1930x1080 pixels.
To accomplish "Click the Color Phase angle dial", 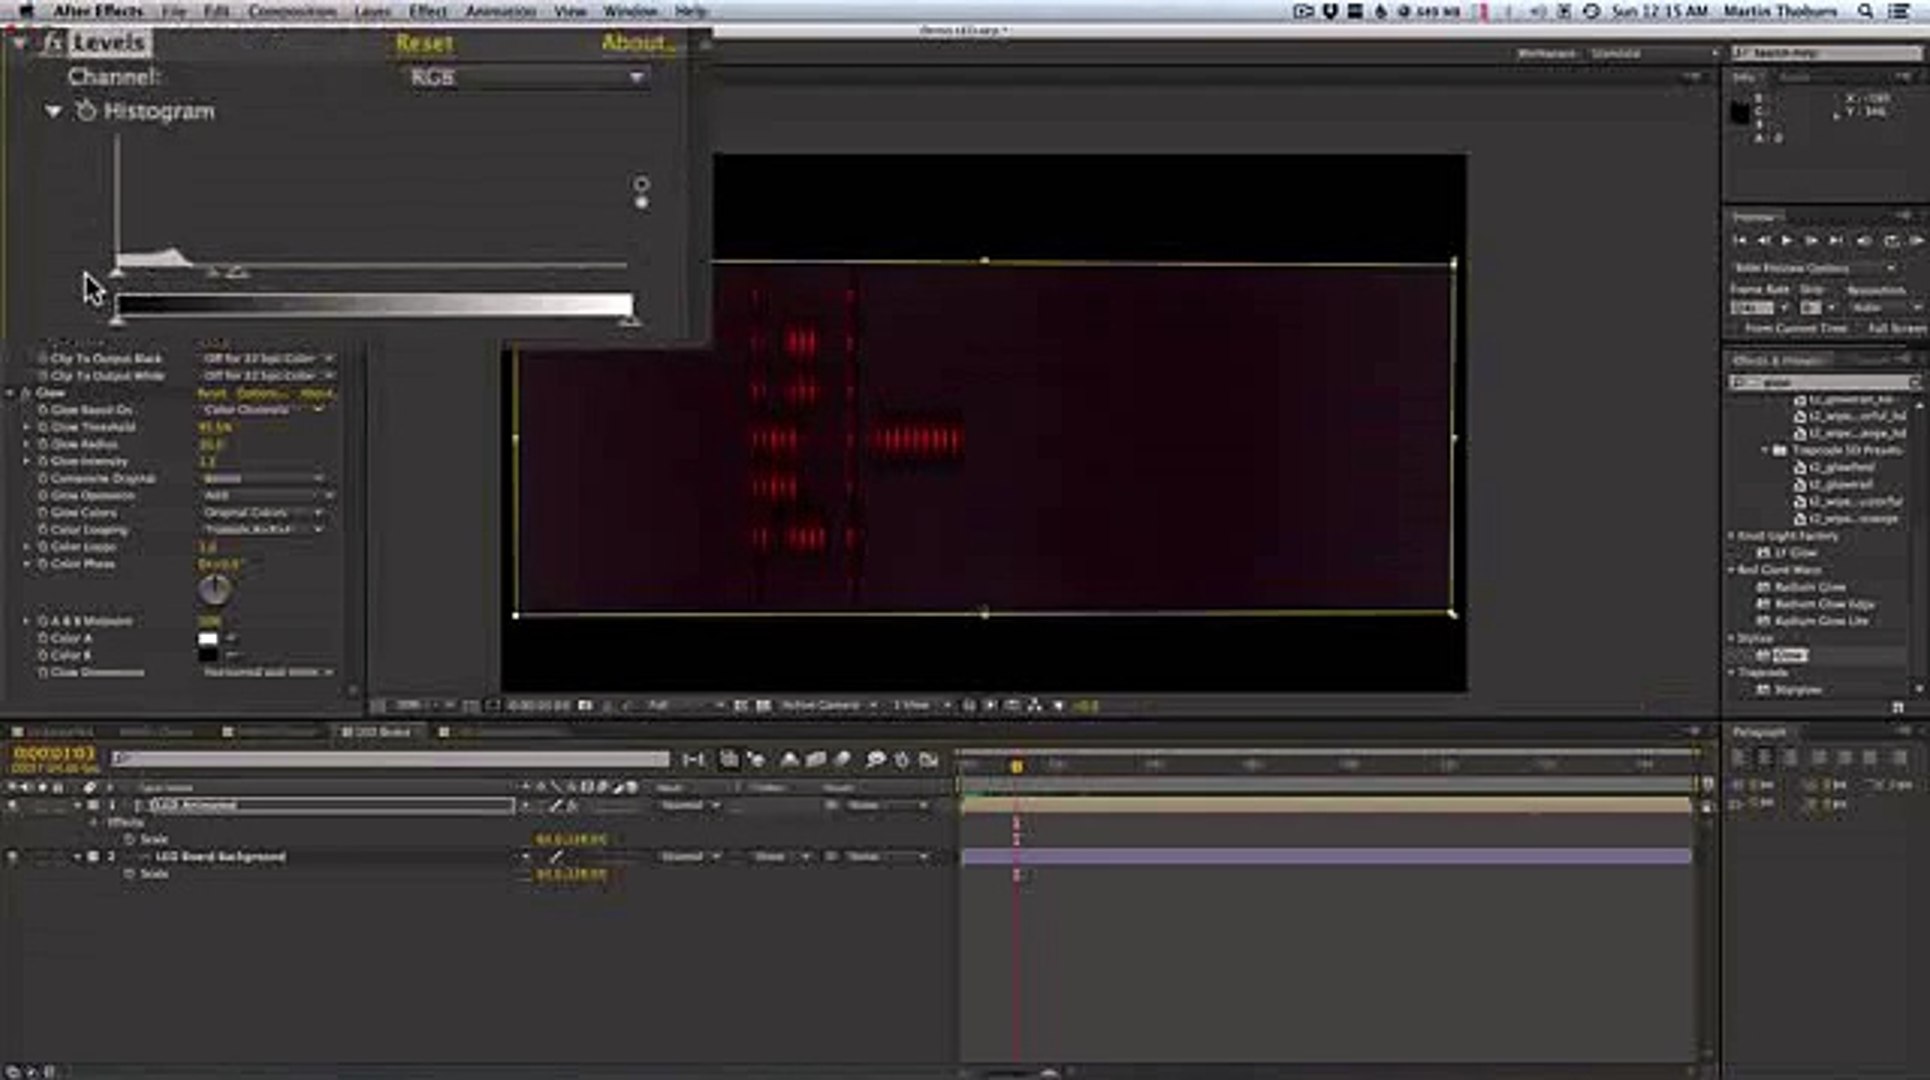I will (x=213, y=590).
